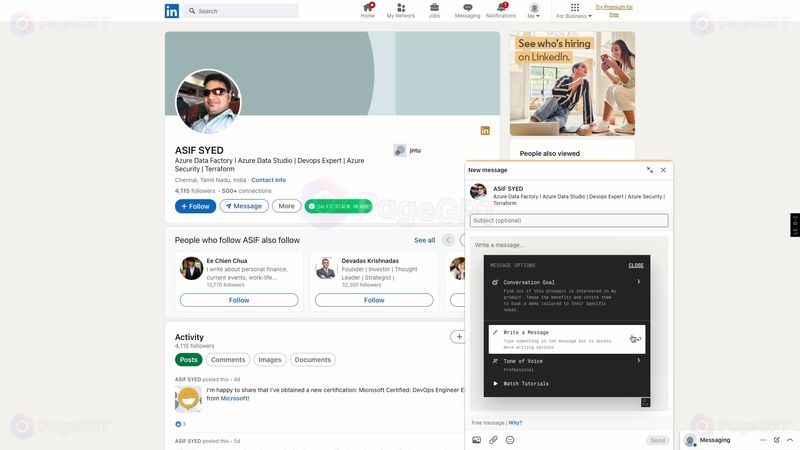This screenshot has height=450, width=800.
Task: Click the gold LinkedIn premium badge
Action: click(x=485, y=131)
